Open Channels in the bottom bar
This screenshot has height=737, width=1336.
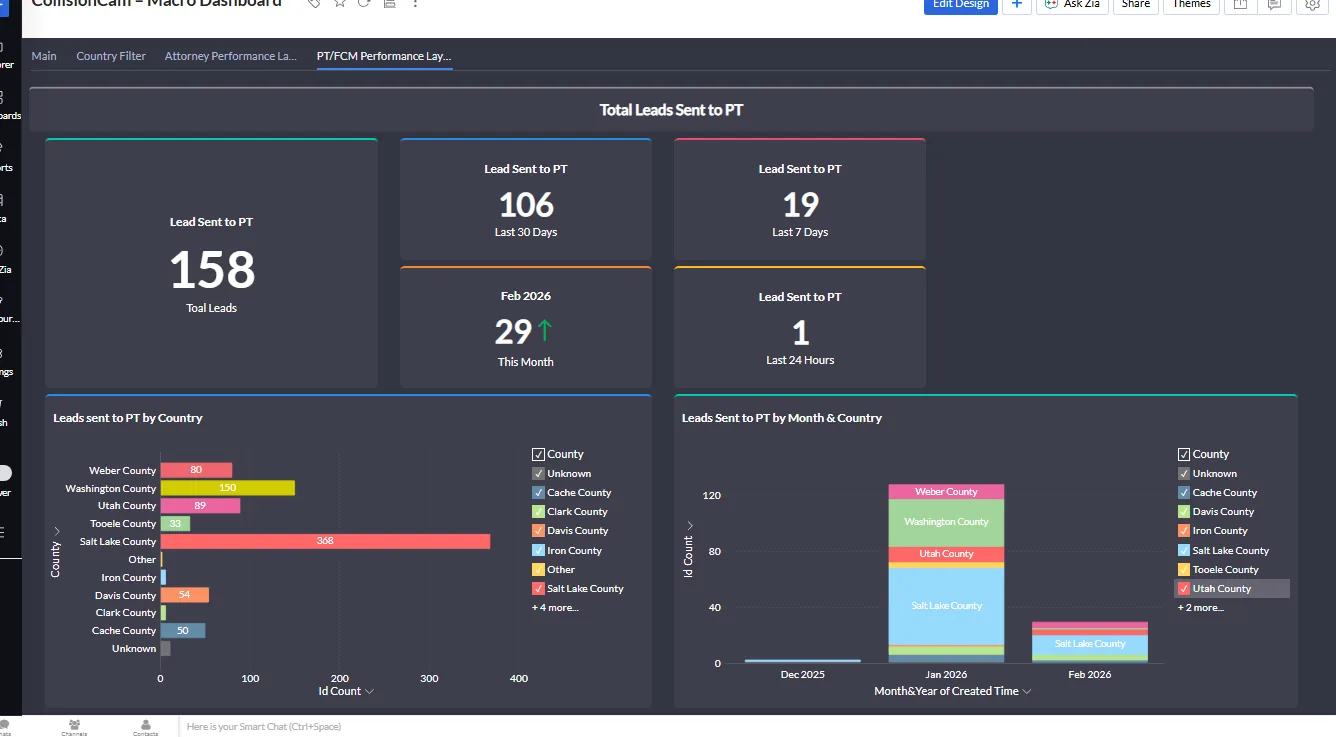click(73, 727)
